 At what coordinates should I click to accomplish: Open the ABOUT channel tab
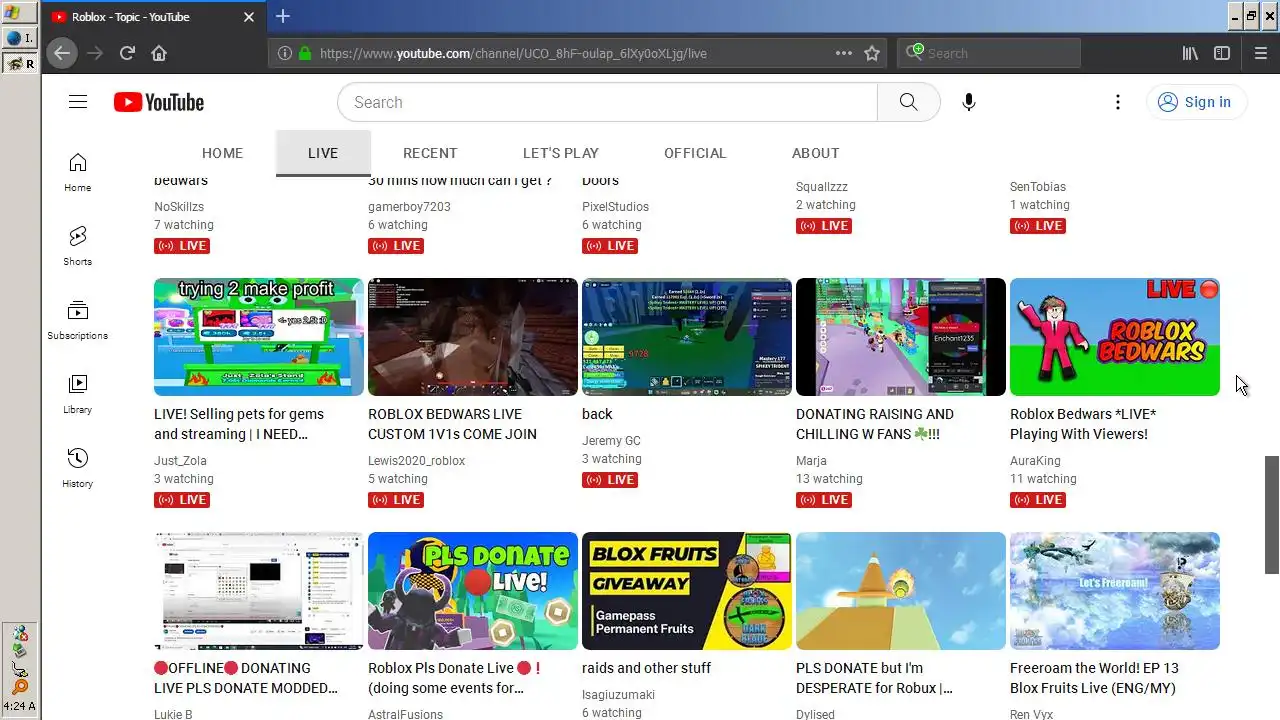[x=816, y=153]
